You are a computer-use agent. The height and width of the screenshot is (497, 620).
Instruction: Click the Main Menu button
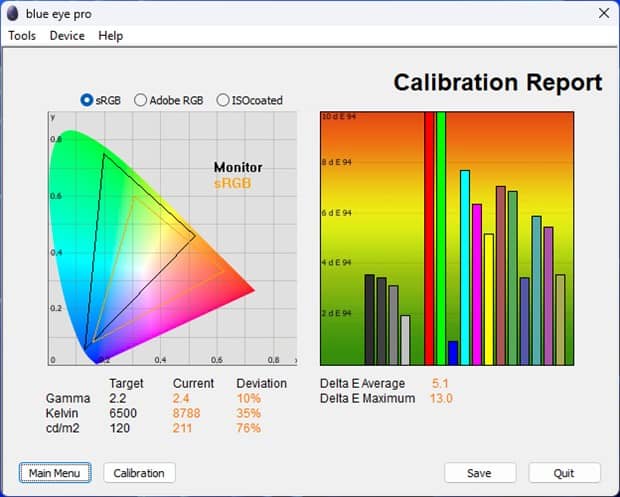click(x=55, y=472)
